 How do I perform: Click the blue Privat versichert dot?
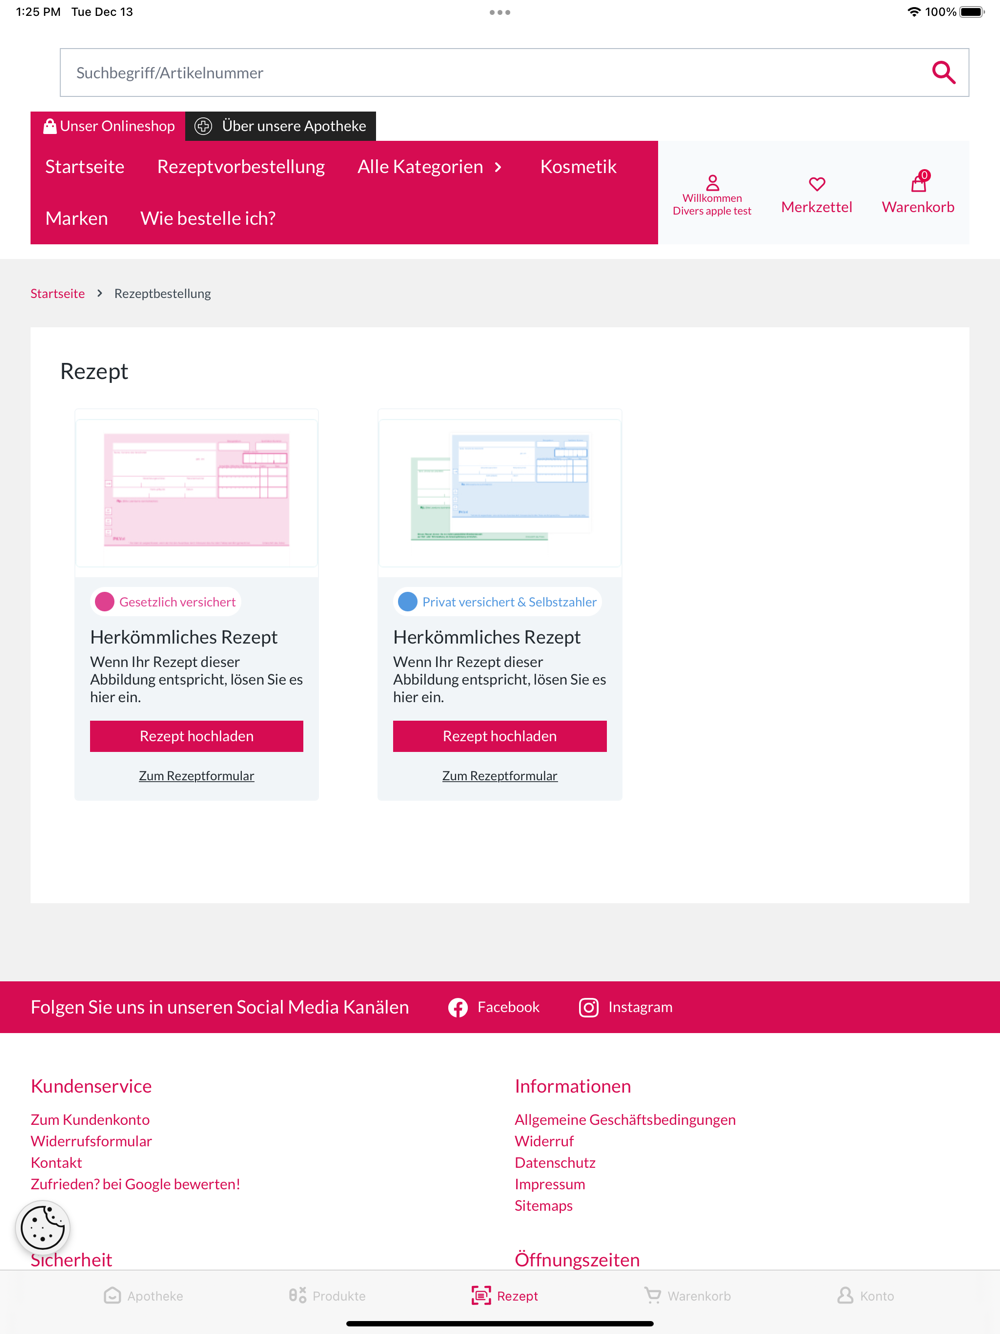point(407,602)
